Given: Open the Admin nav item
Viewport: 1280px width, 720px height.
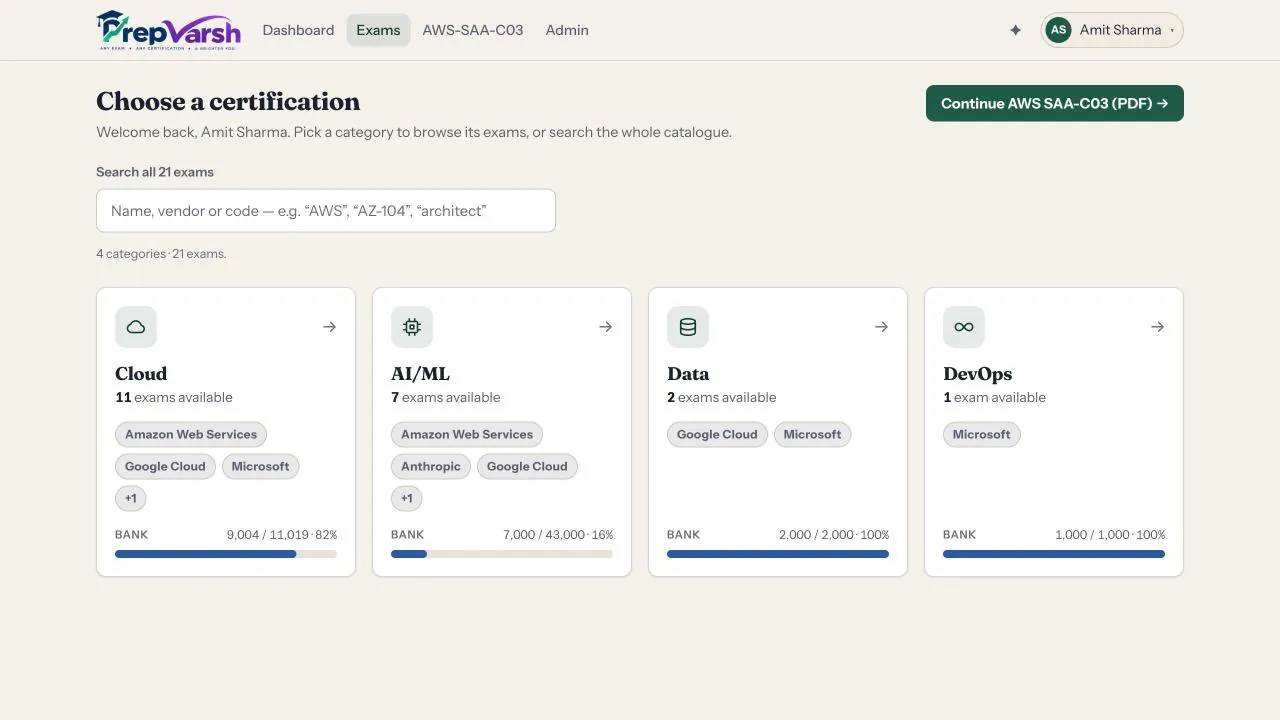Looking at the screenshot, I should click(567, 30).
